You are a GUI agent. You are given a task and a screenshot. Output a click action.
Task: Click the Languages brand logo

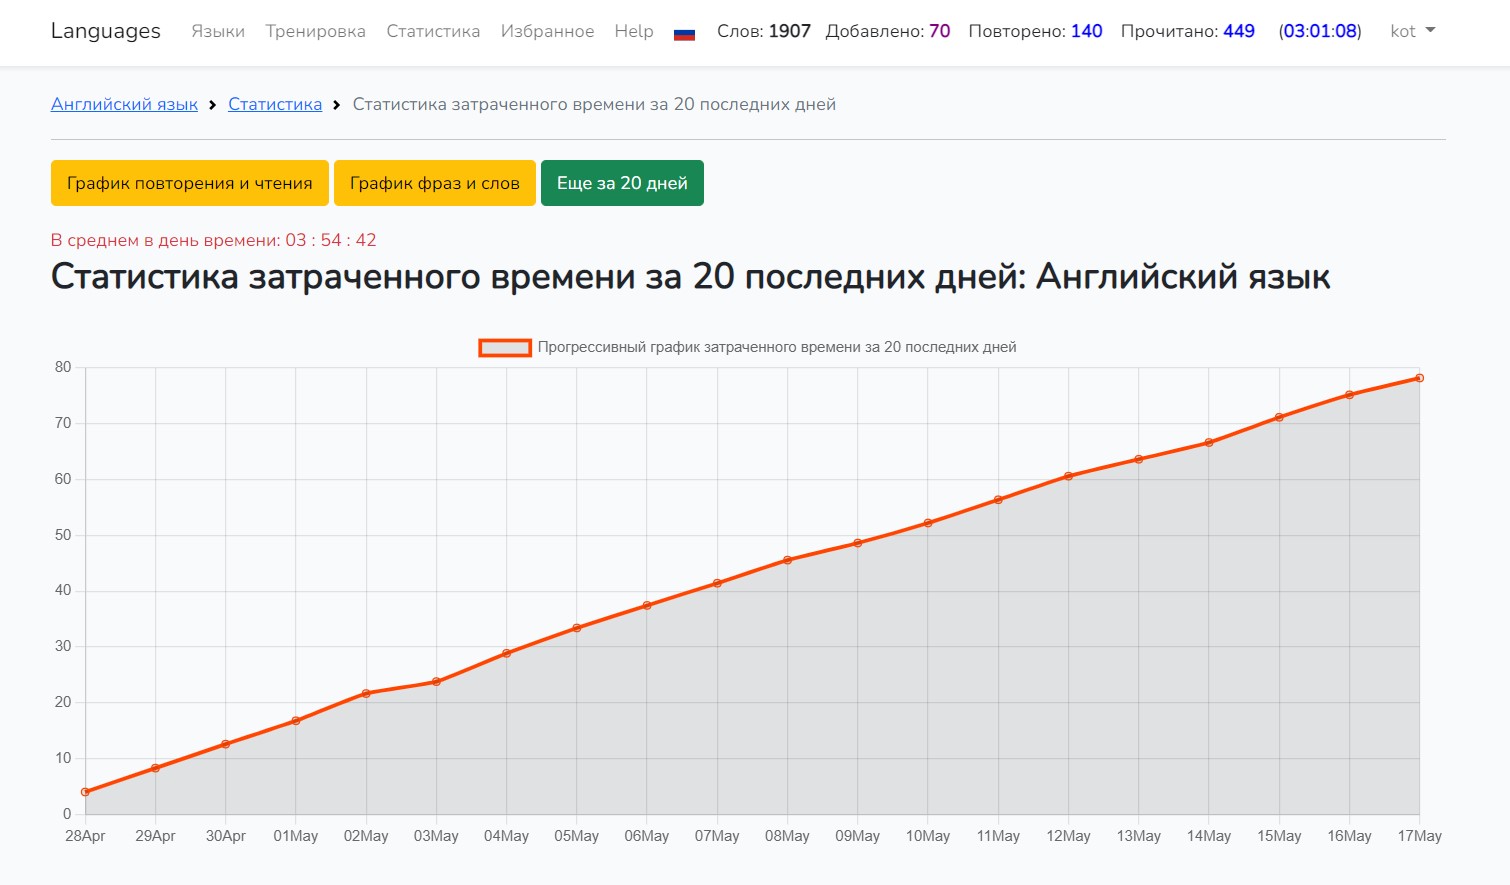(x=105, y=31)
